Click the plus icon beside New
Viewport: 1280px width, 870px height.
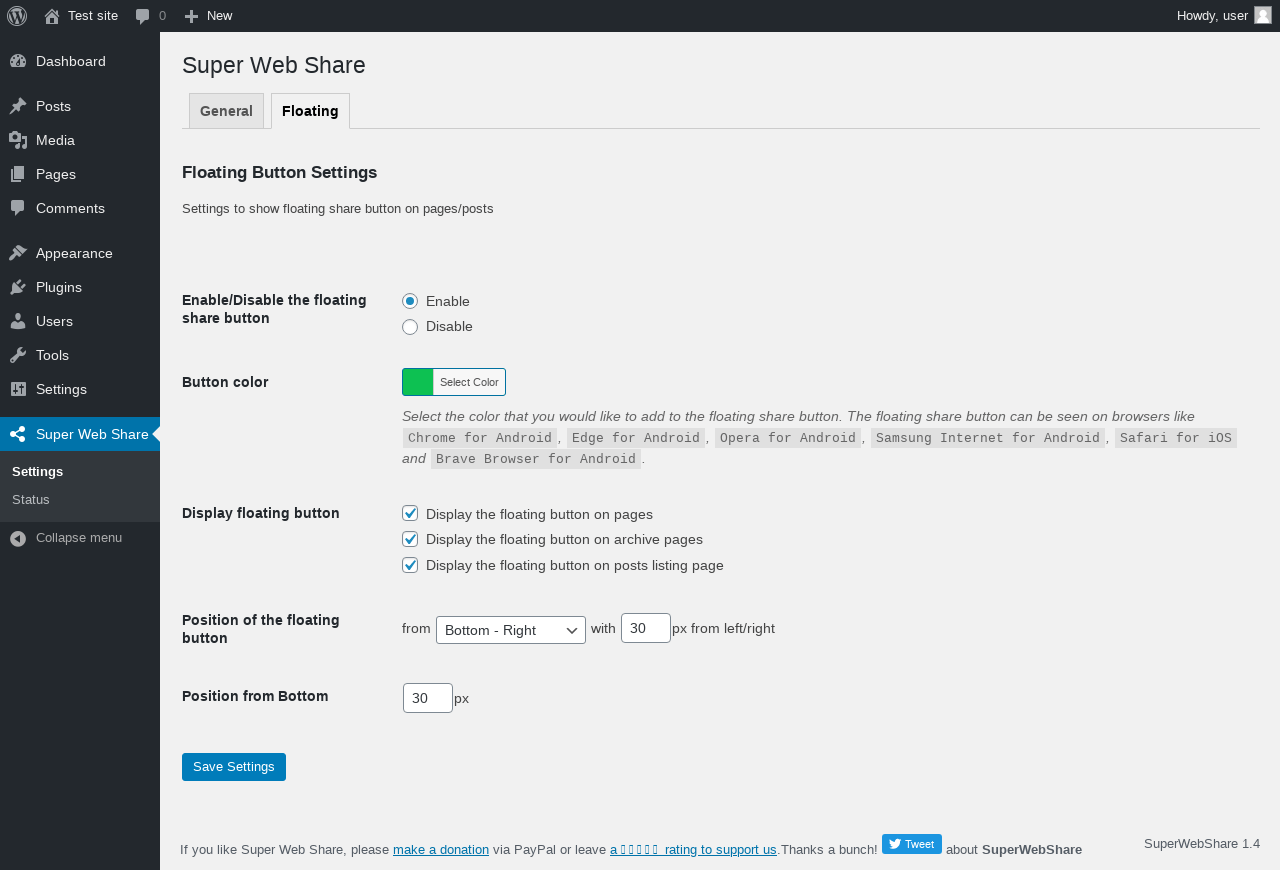(191, 16)
